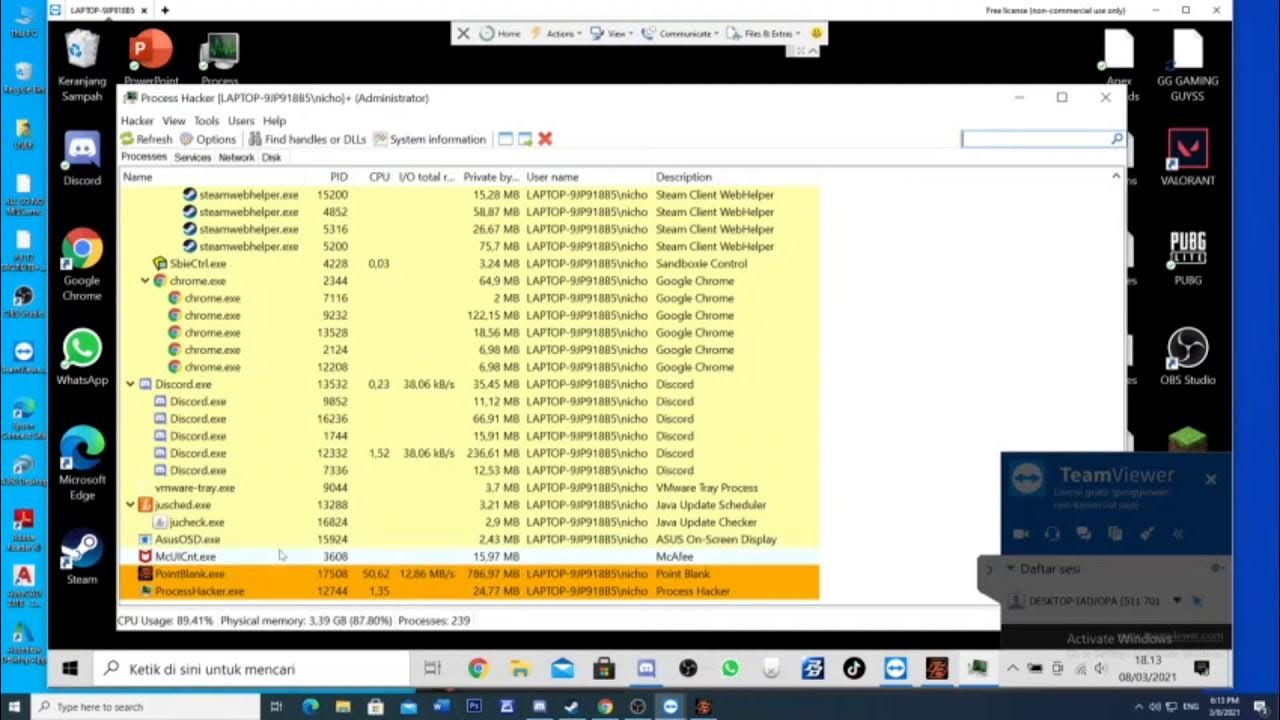Open Options from the Process Hacker toolbar

(208, 139)
